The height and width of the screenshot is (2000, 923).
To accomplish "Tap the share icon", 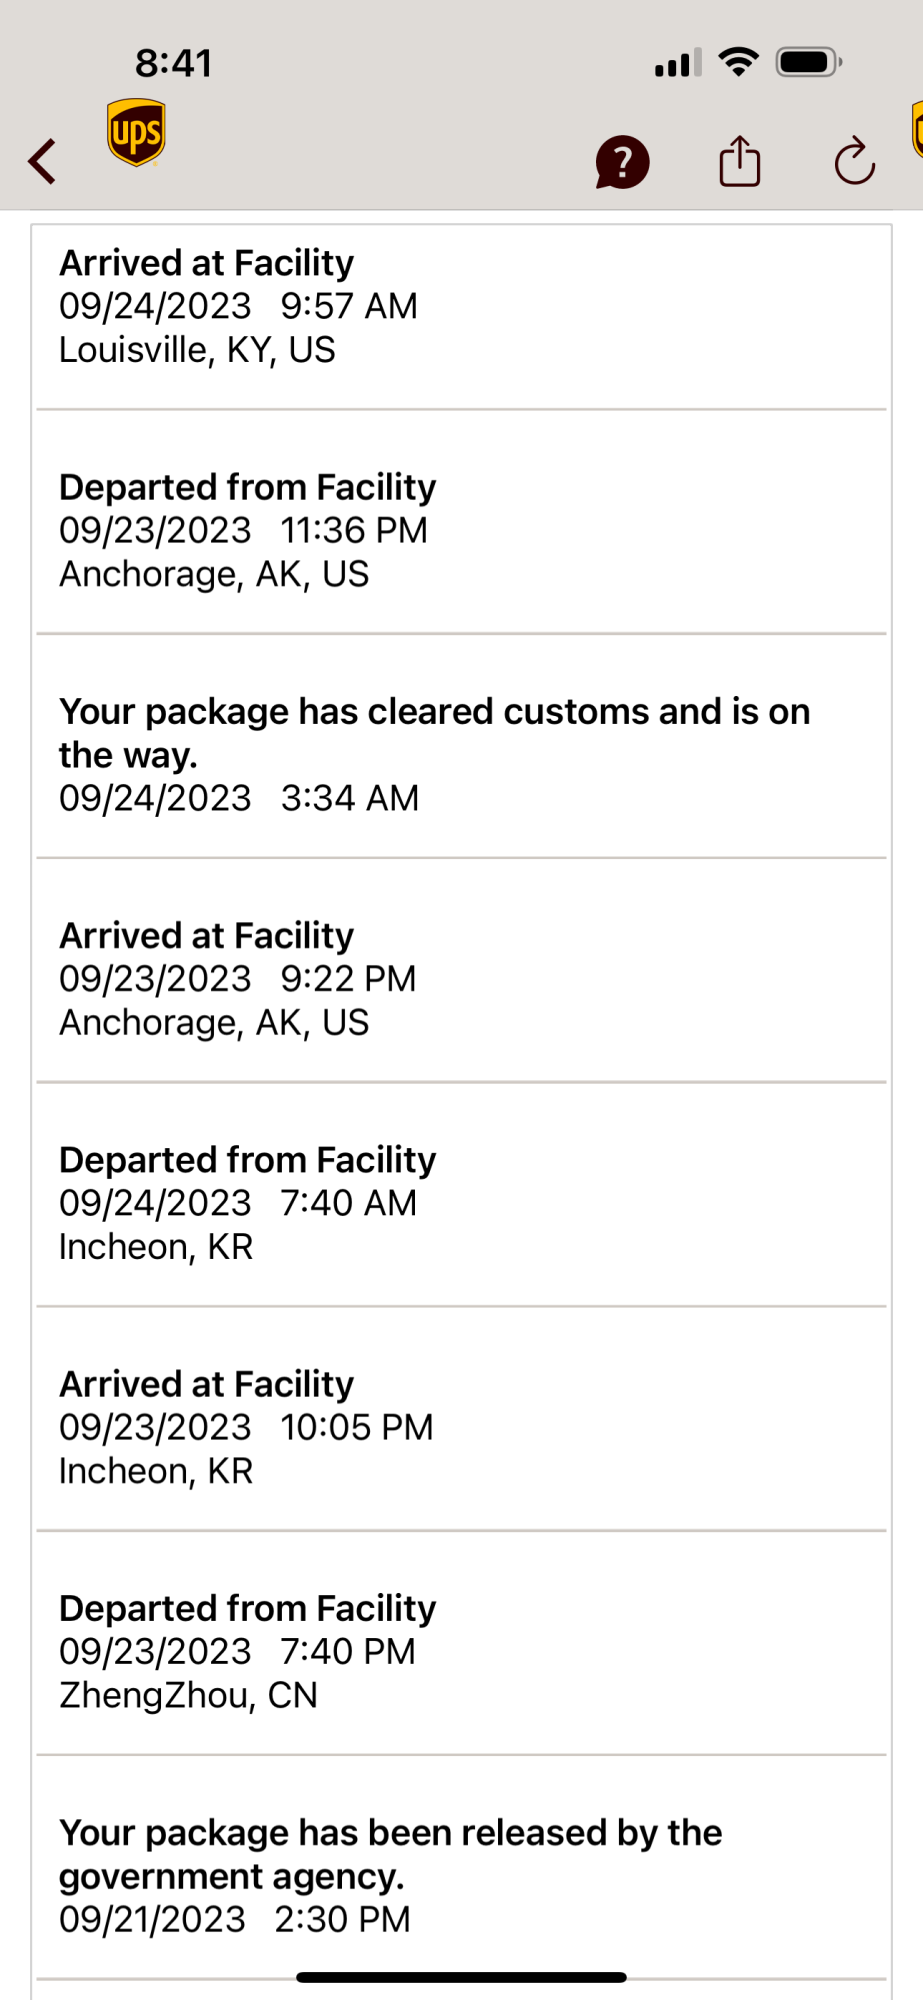I will [740, 161].
